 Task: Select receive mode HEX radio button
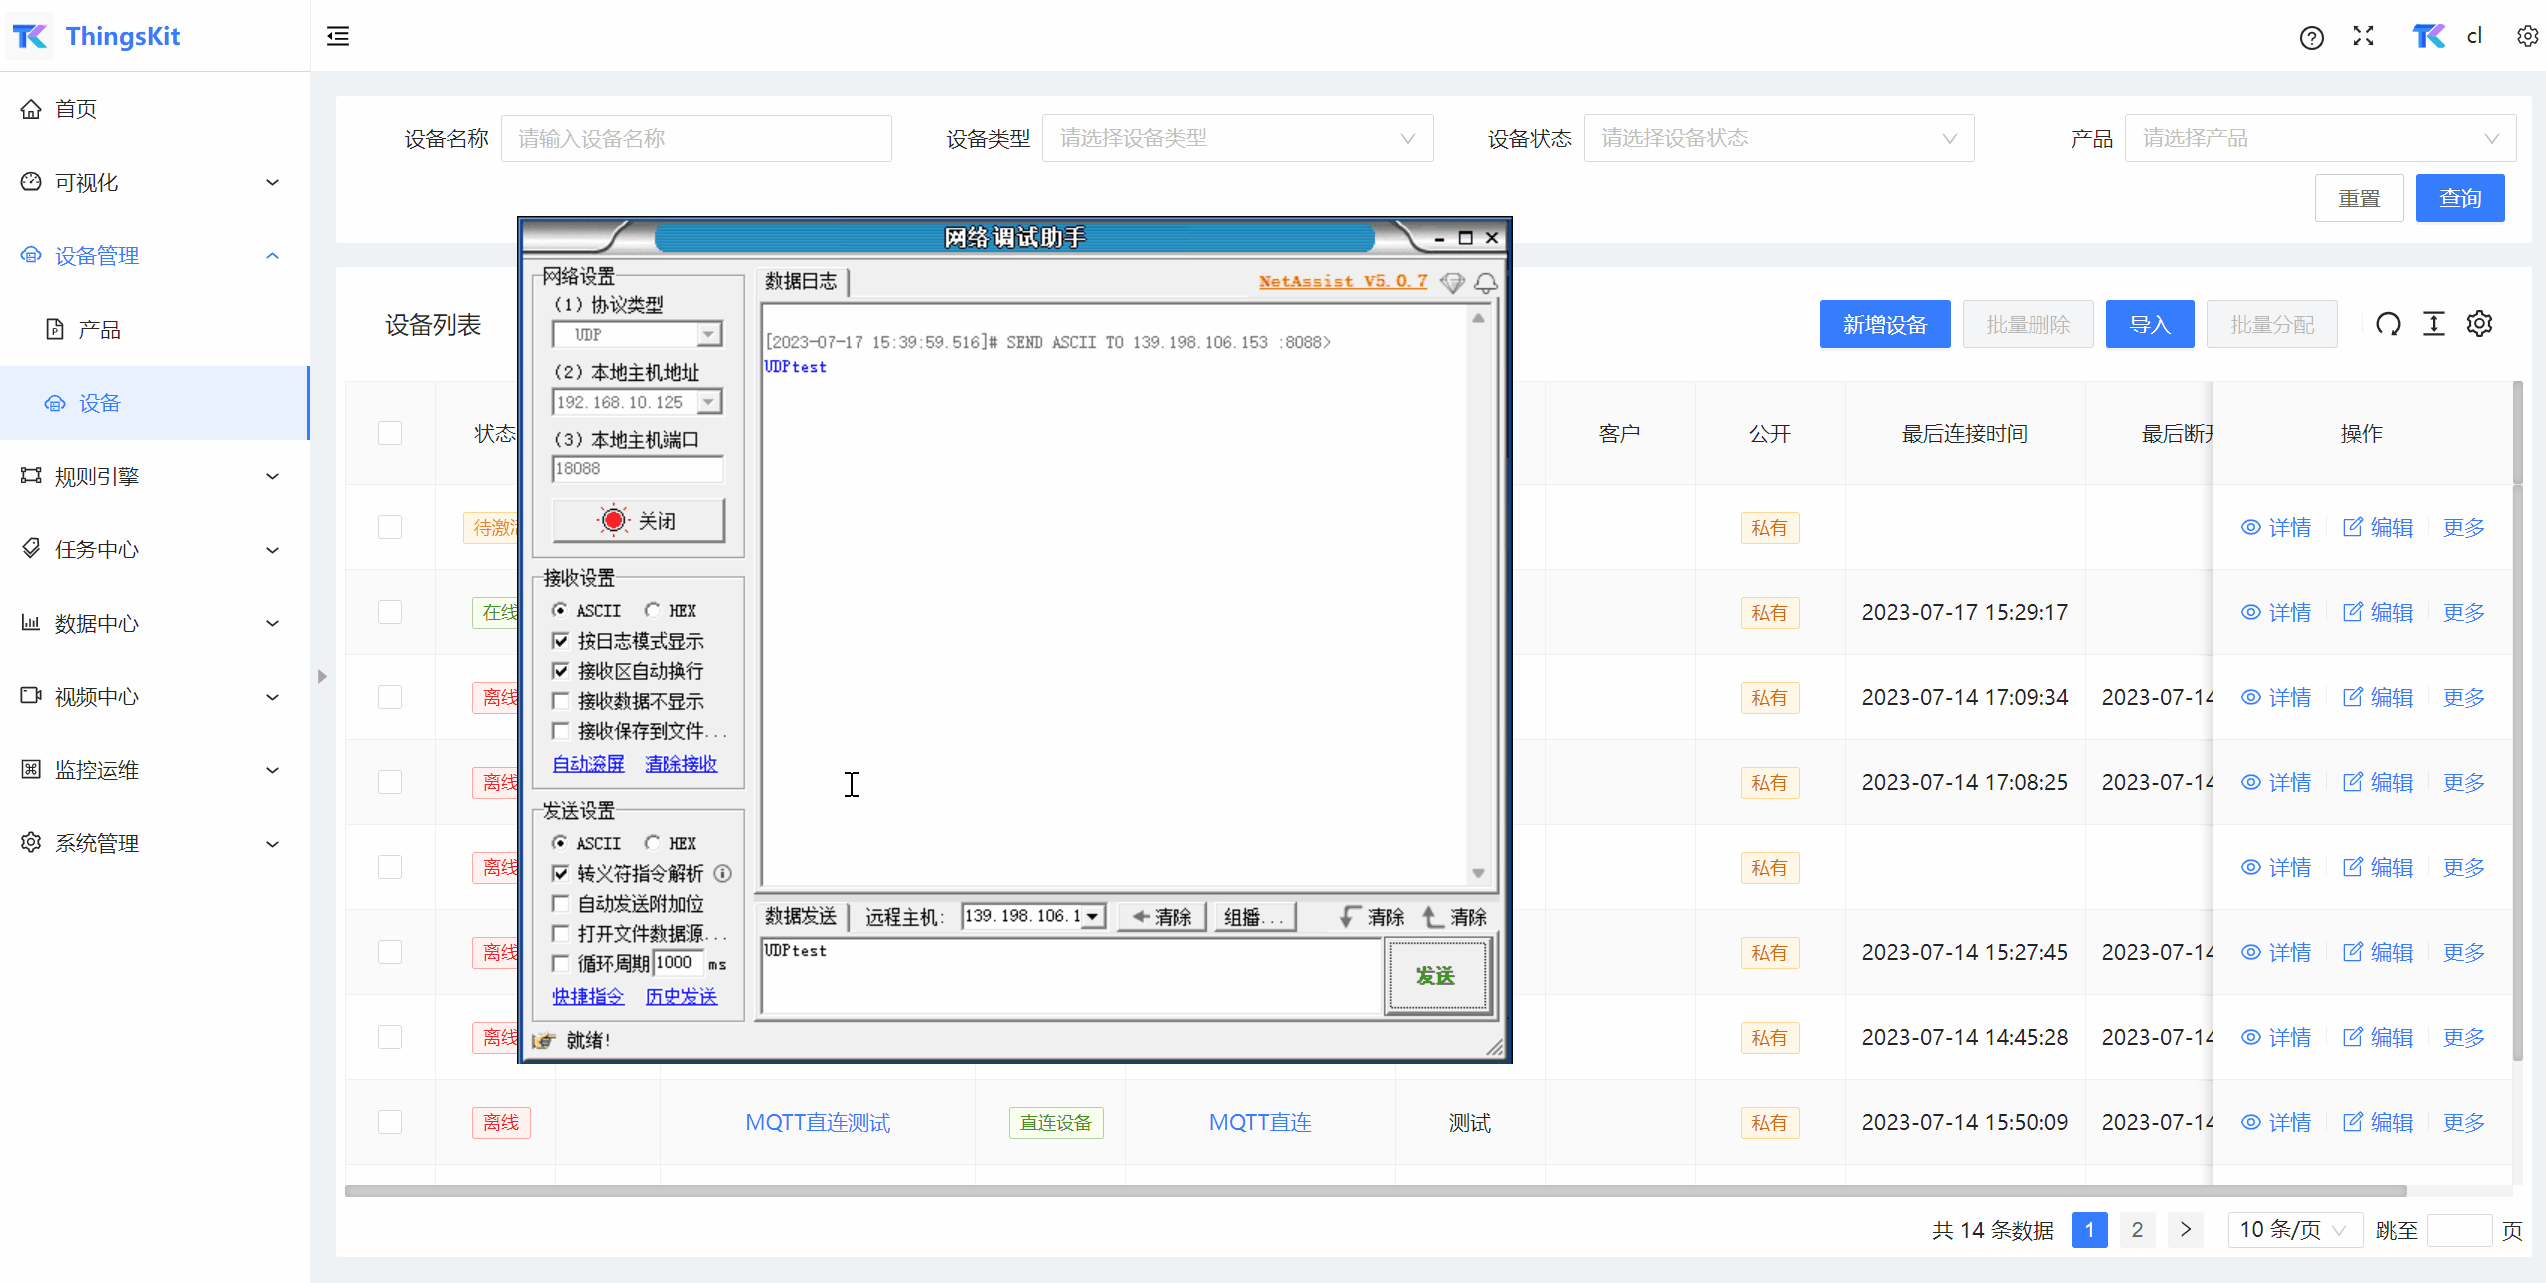tap(652, 610)
